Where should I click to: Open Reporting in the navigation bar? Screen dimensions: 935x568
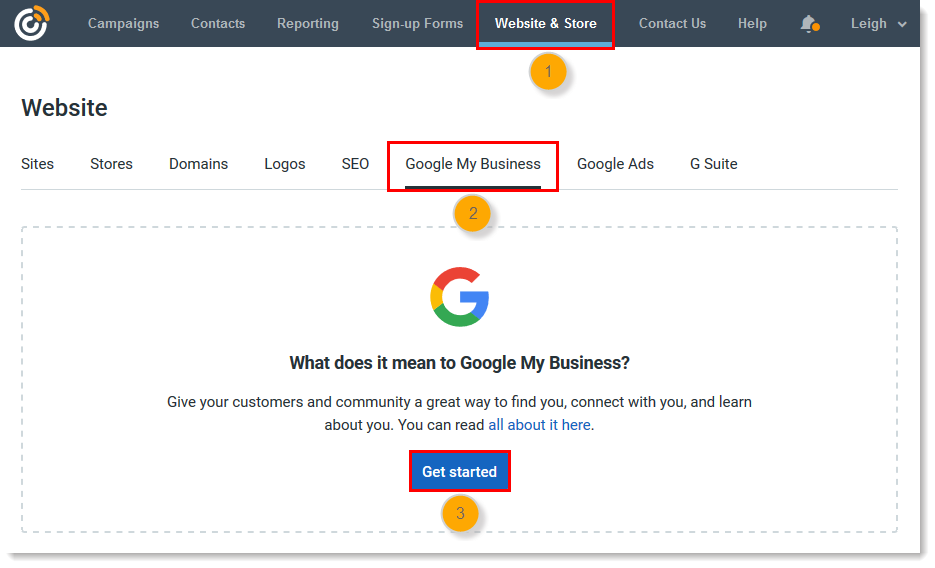point(308,23)
